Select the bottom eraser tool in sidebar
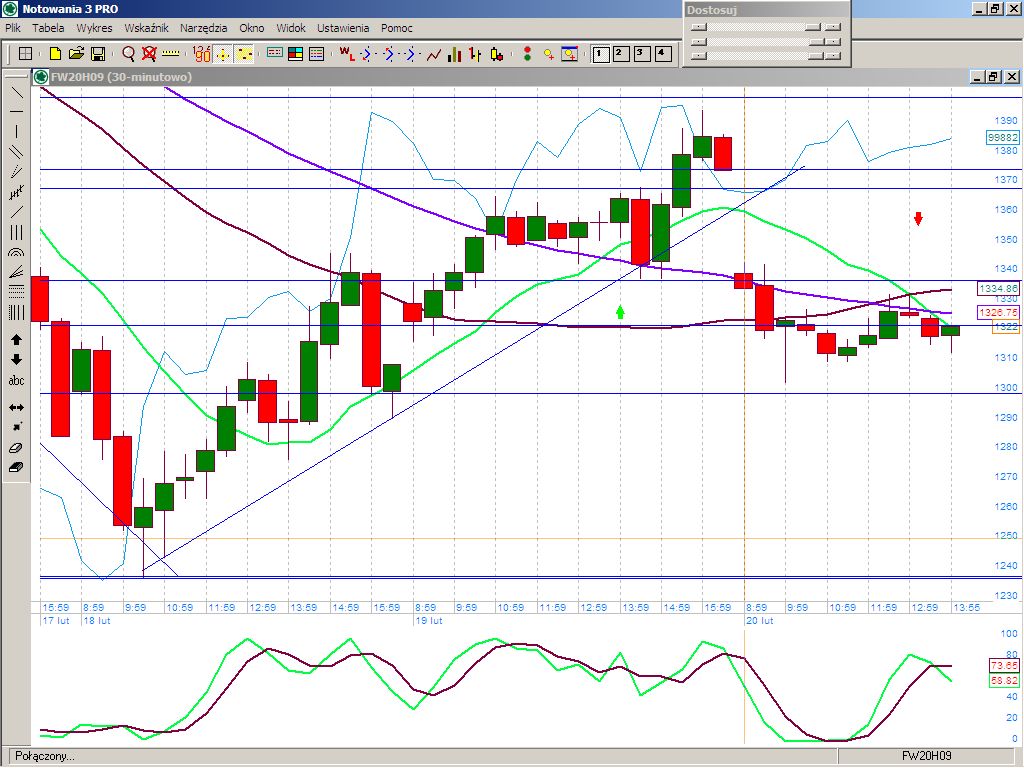The image size is (1024, 768). [x=16, y=467]
